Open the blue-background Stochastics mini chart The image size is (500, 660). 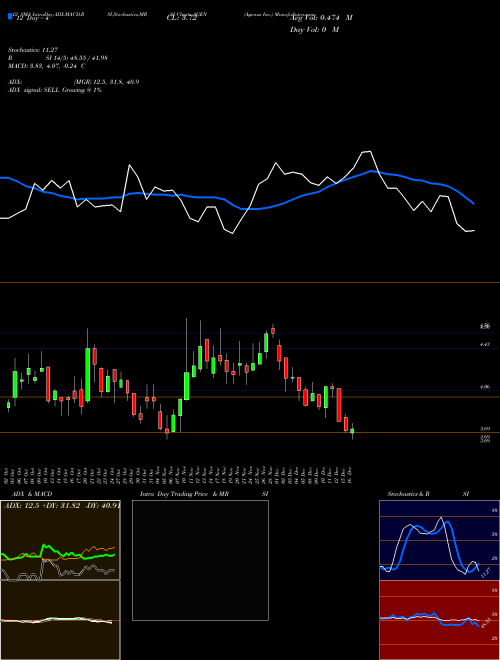[x=439, y=540]
